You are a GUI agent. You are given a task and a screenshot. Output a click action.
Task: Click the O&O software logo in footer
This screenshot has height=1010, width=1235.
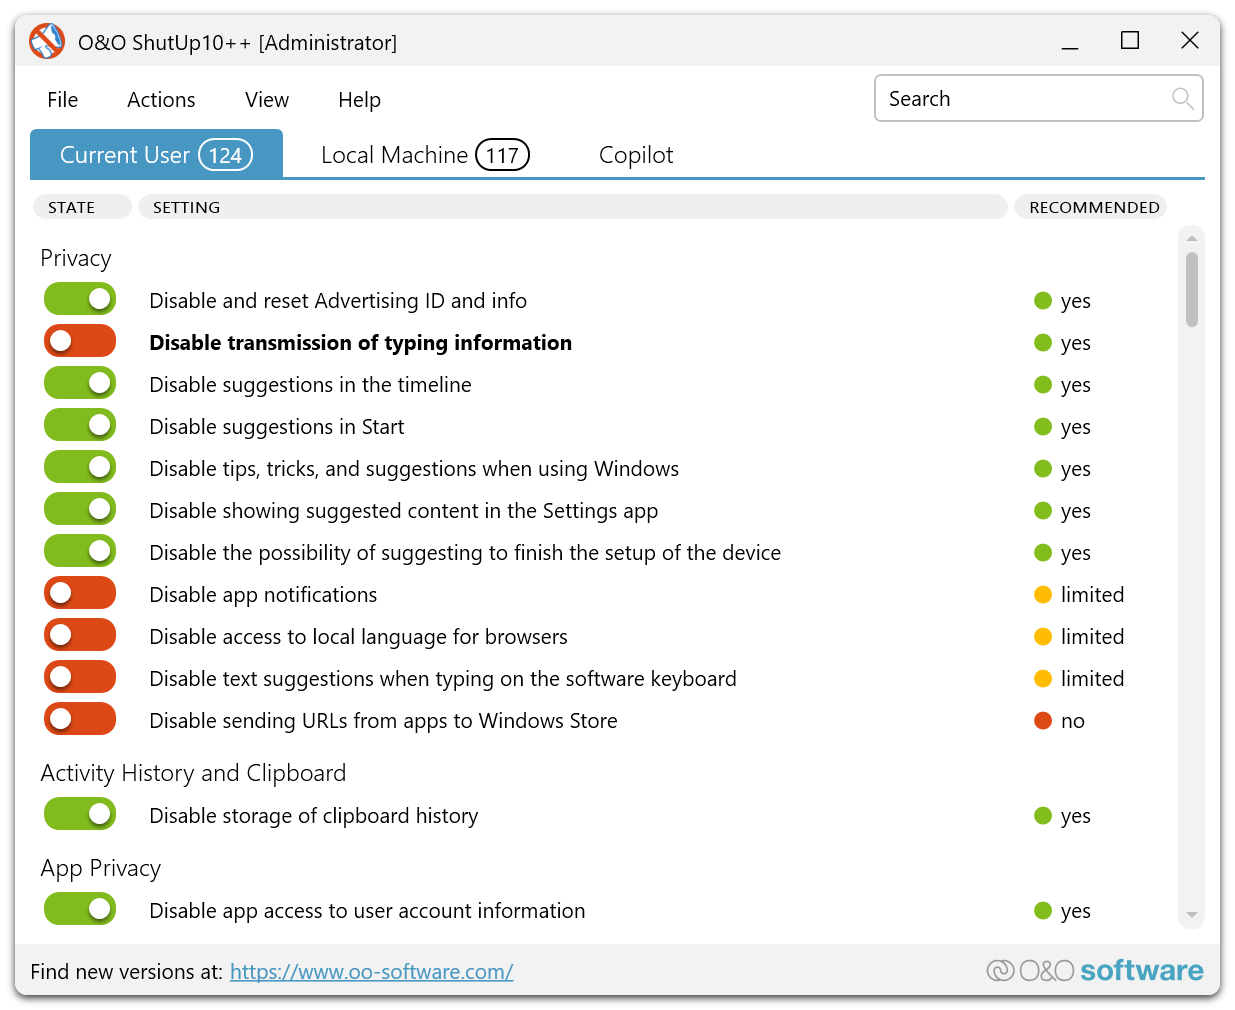[1094, 971]
